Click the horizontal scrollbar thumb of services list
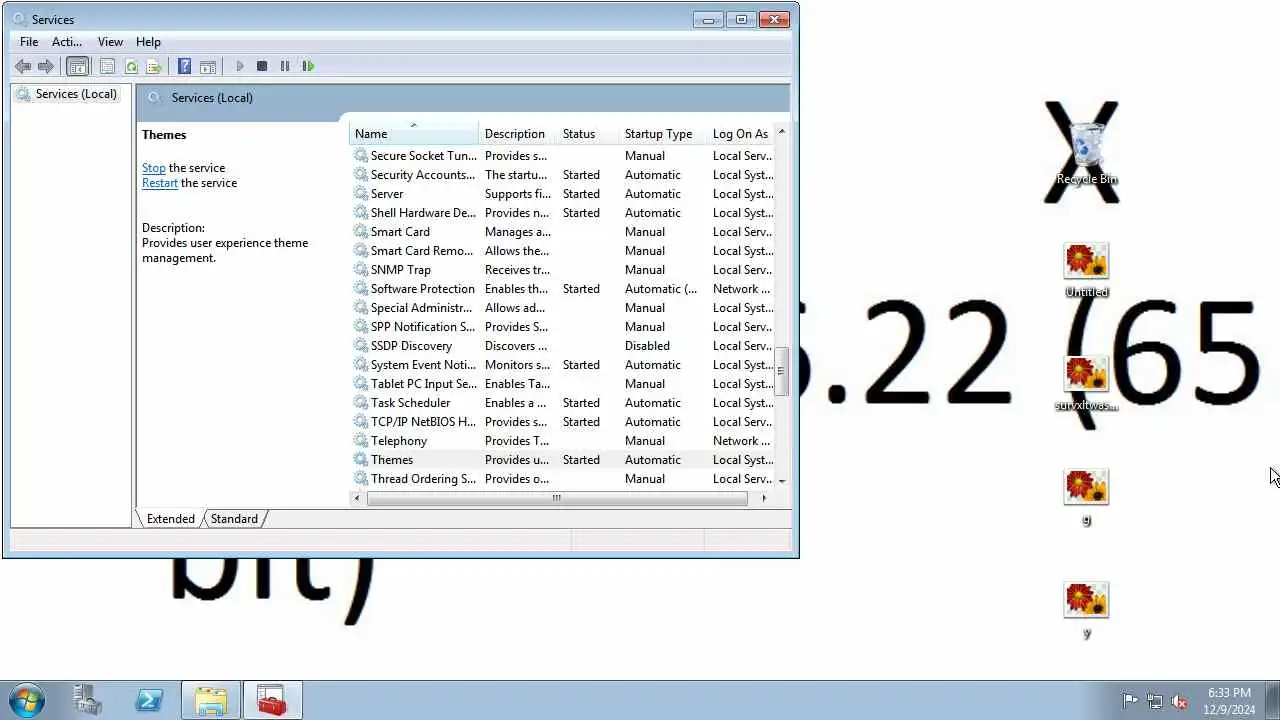The height and width of the screenshot is (720, 1280). (x=557, y=498)
